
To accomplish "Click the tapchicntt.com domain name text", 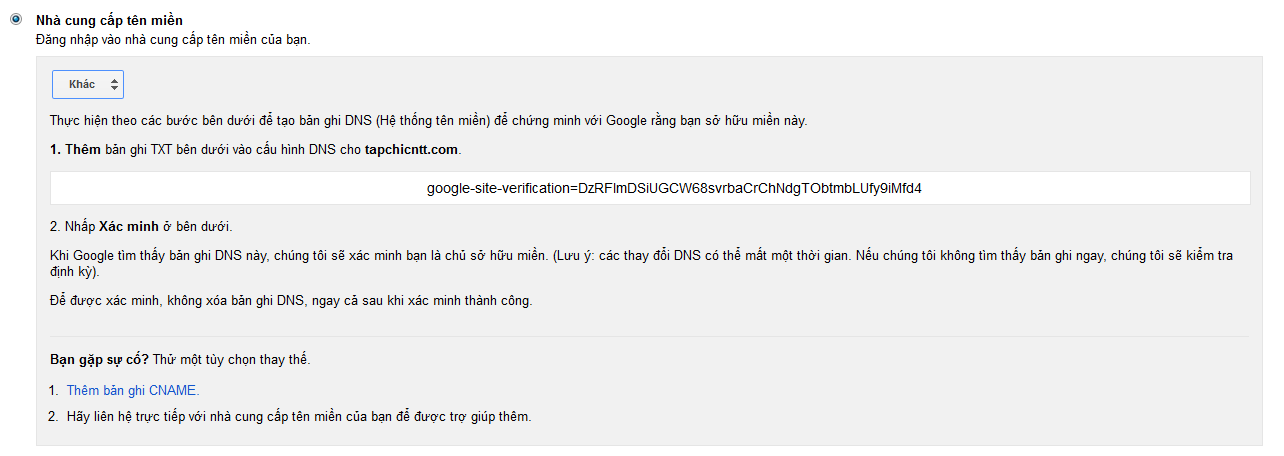I will click(411, 150).
